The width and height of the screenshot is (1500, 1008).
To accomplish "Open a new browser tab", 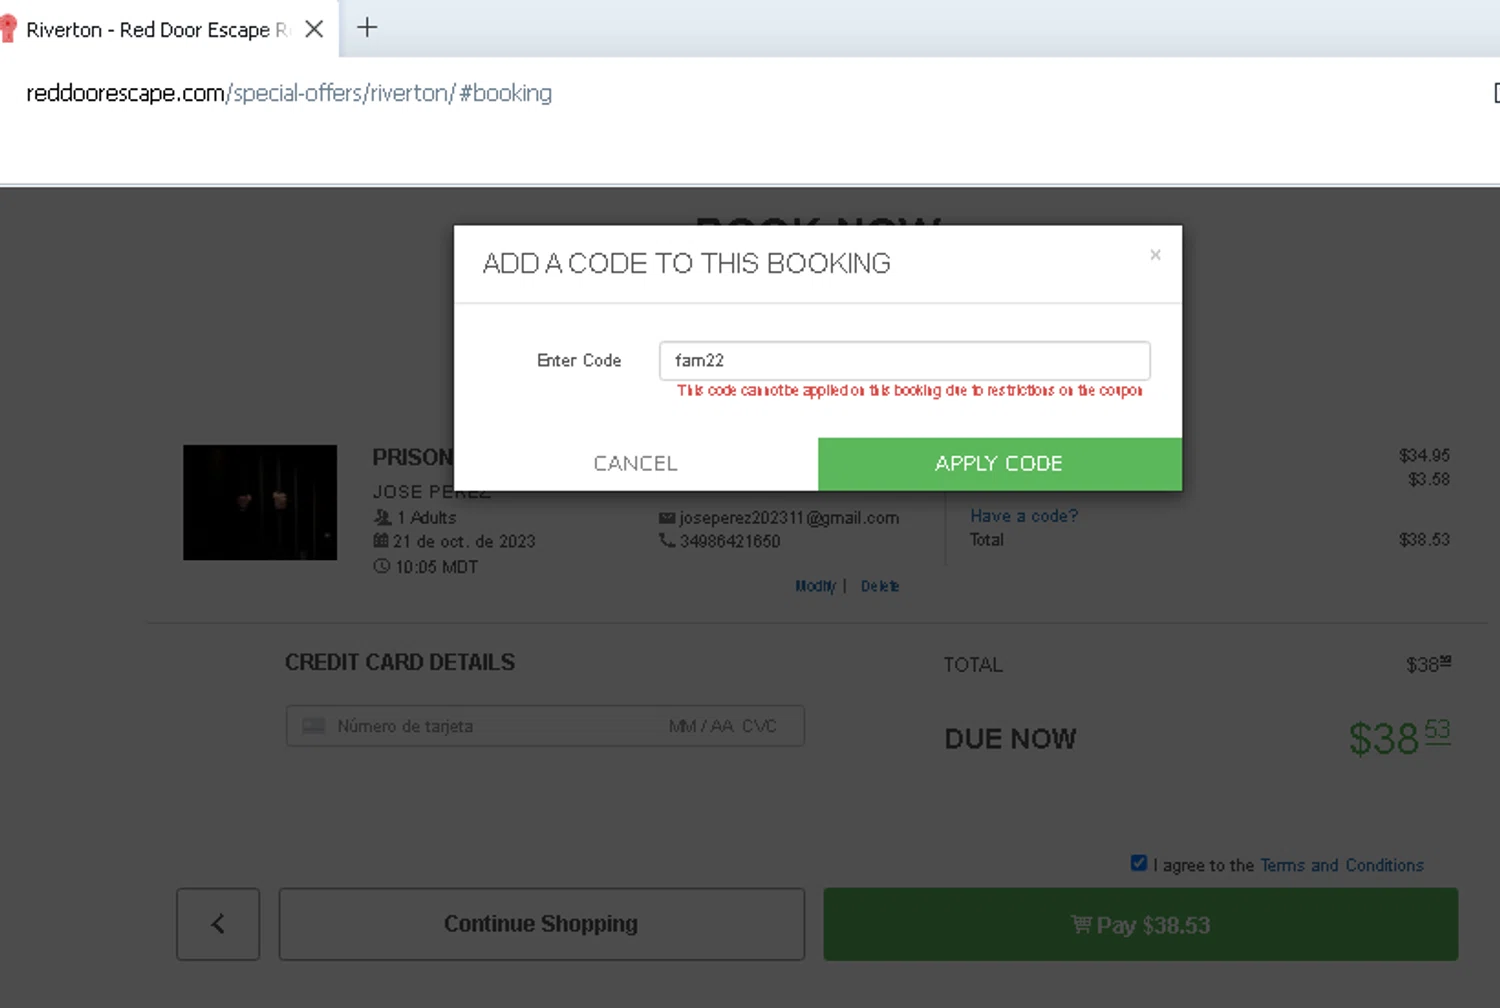I will [367, 28].
